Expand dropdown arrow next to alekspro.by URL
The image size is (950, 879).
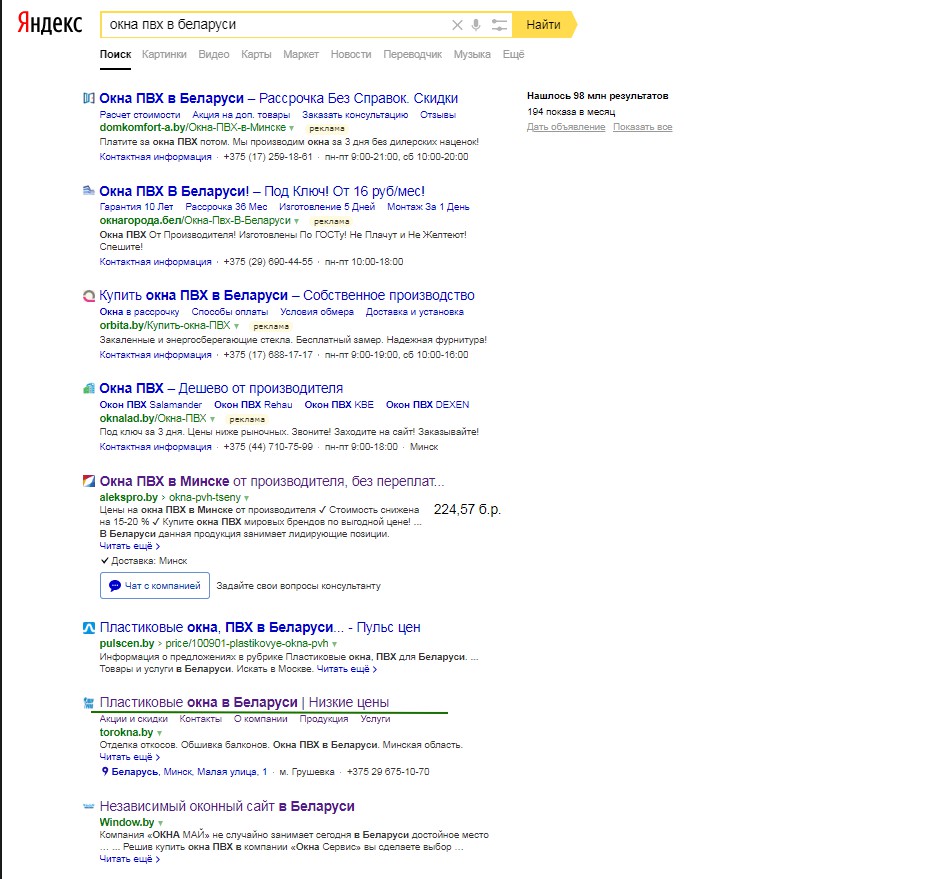click(246, 498)
